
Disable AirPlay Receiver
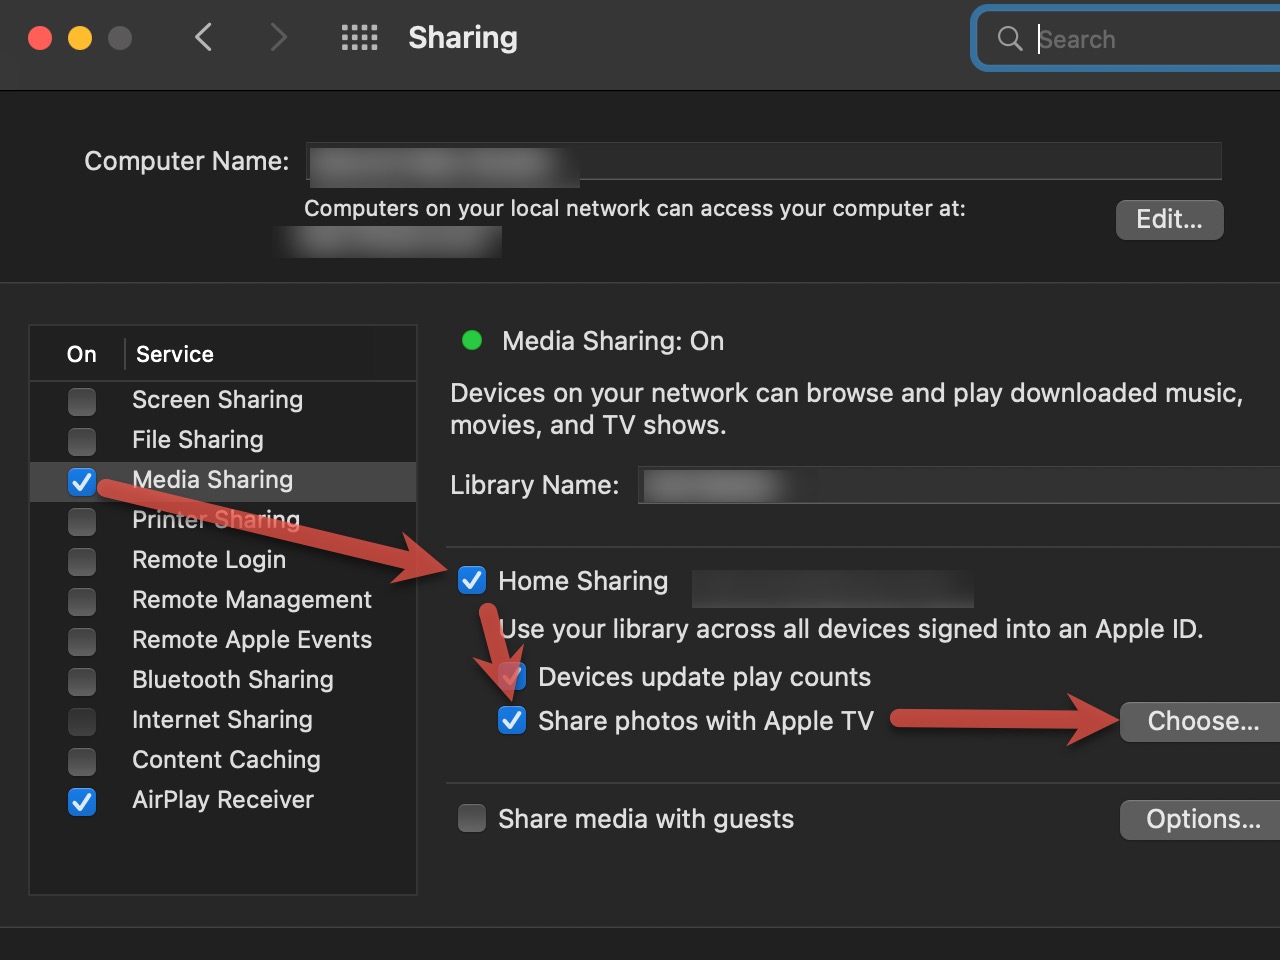(x=81, y=801)
